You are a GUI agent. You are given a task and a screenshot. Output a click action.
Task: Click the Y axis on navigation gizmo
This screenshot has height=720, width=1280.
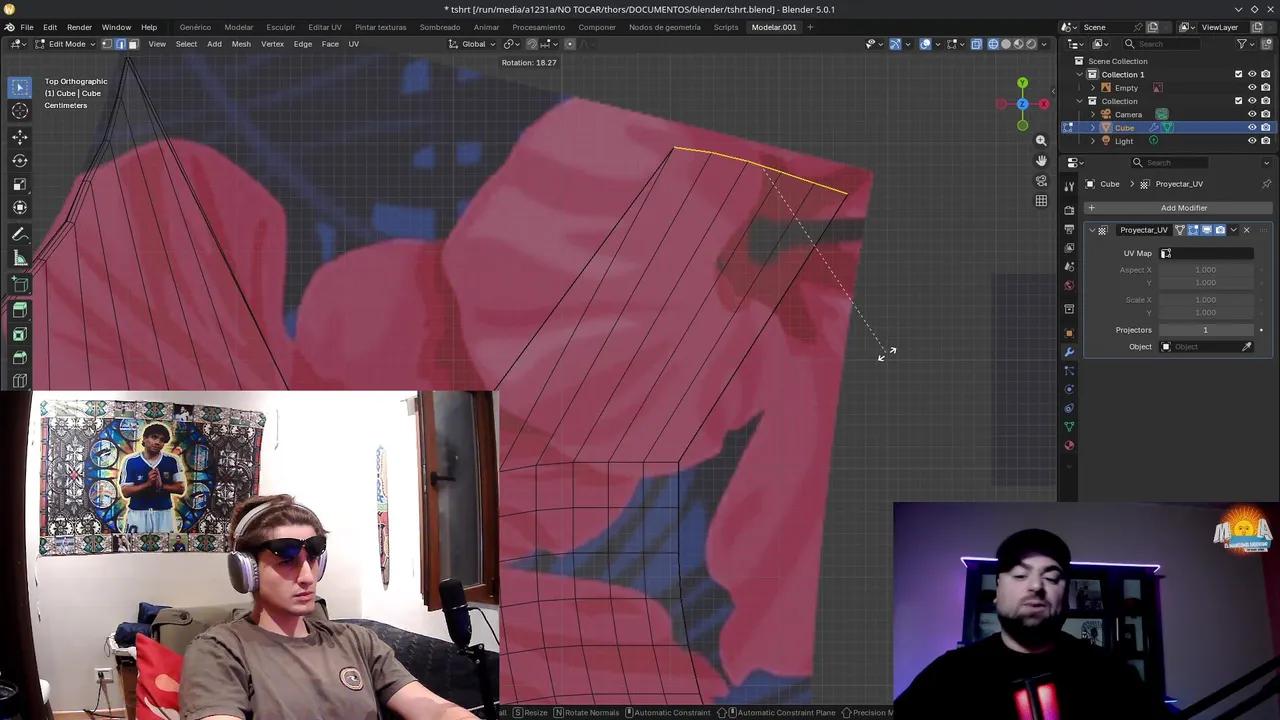[1022, 83]
